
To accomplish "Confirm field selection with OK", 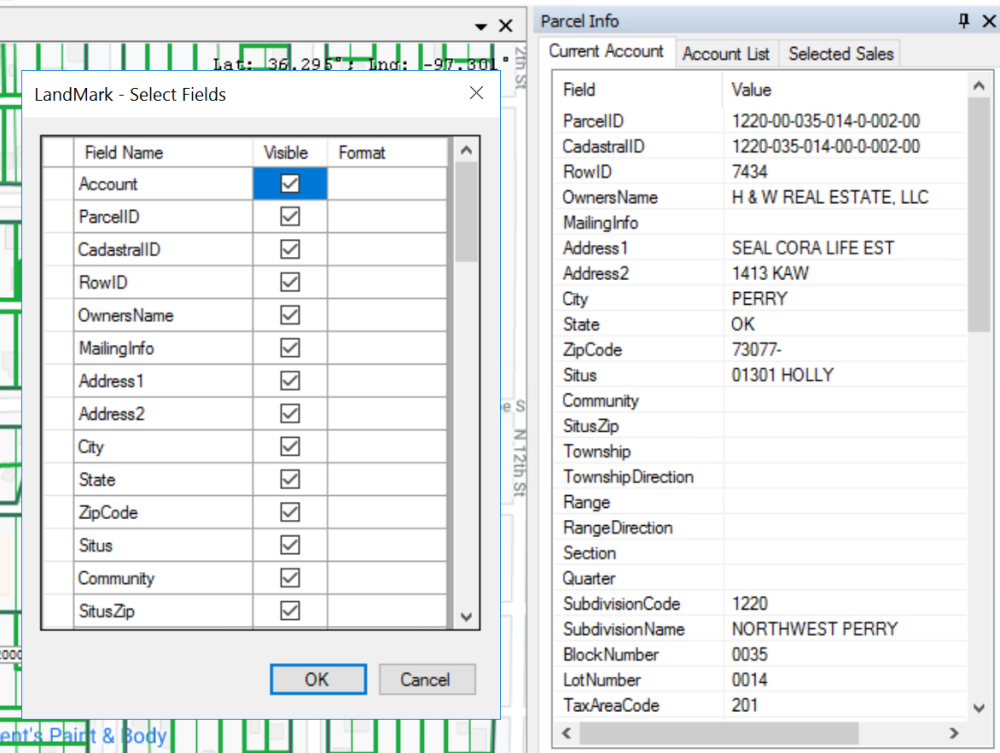I will 318,679.
